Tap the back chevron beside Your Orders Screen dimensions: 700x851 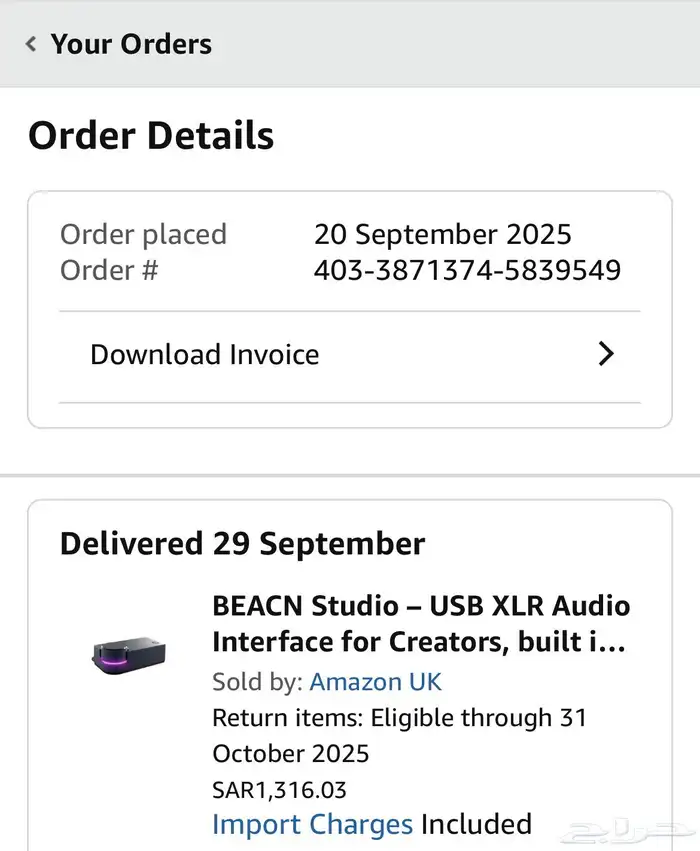click(x=31, y=44)
